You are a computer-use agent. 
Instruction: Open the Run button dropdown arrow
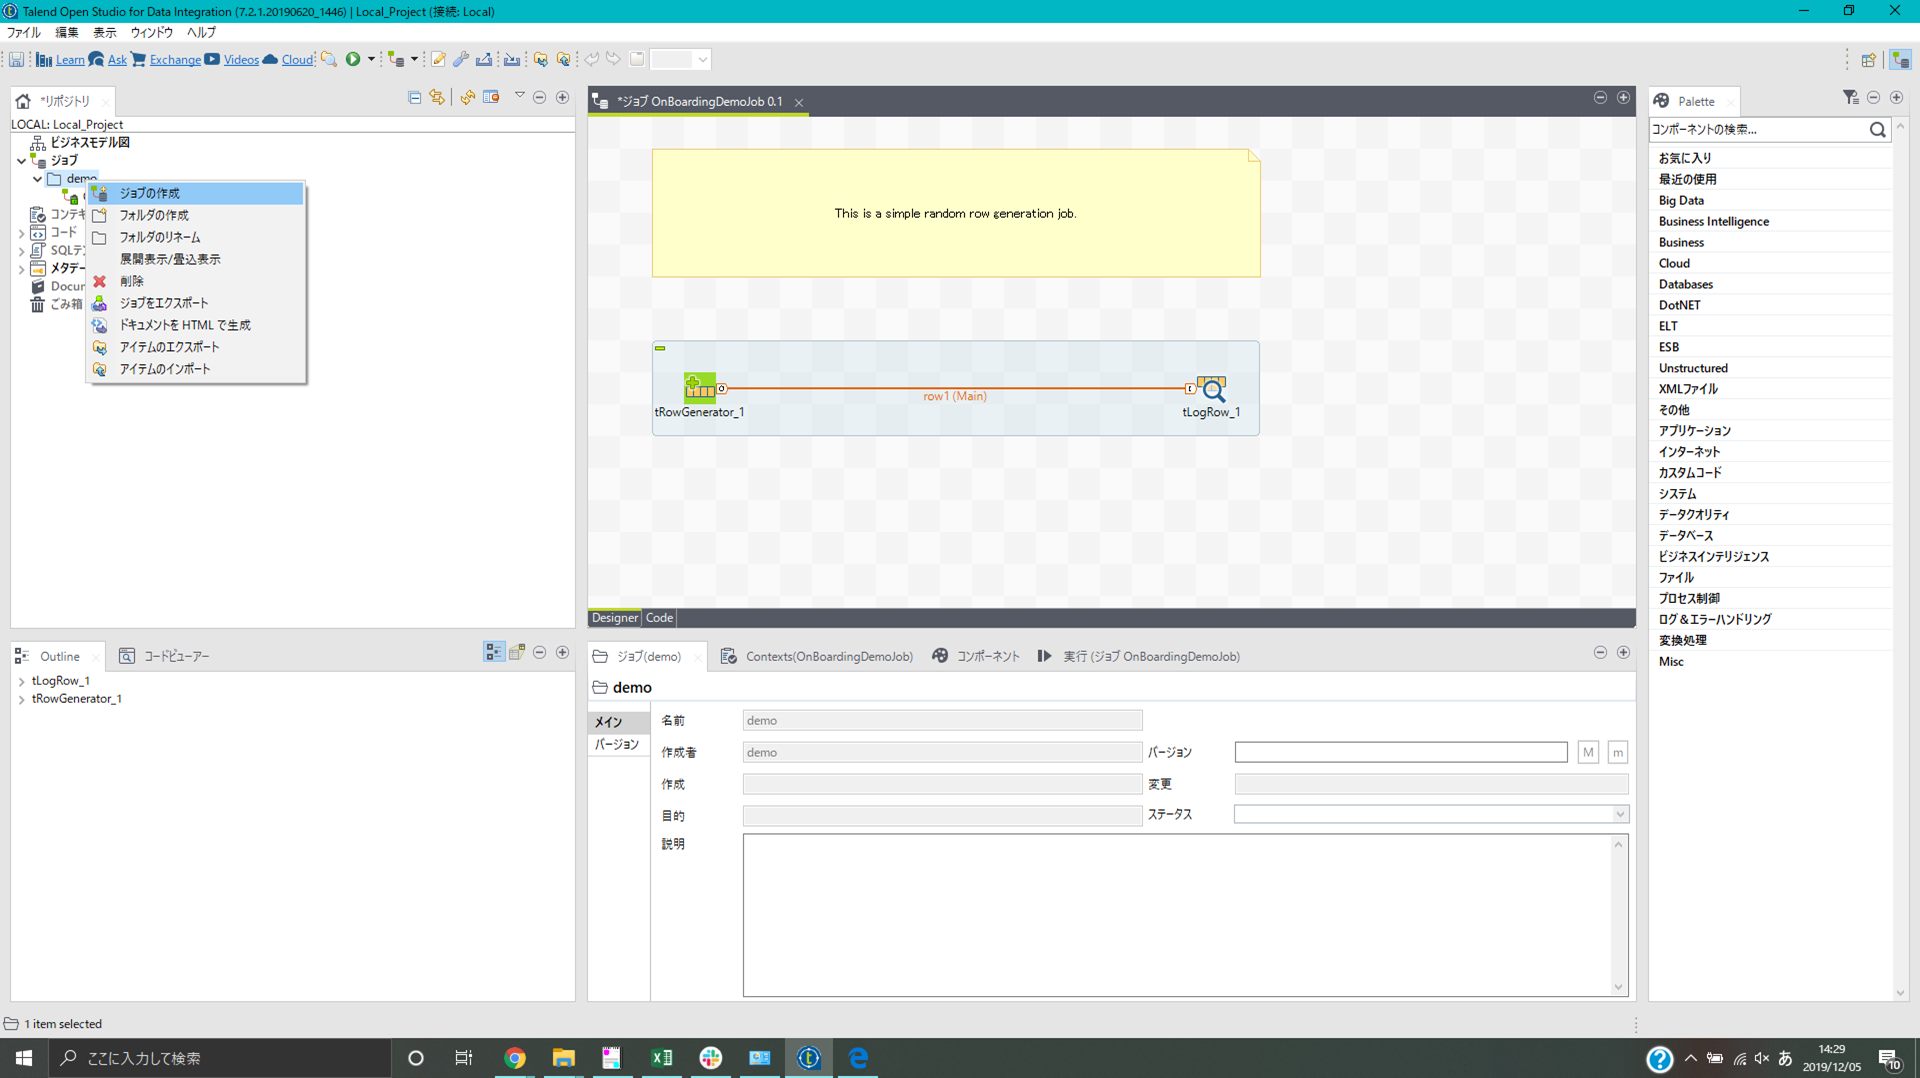coord(371,60)
